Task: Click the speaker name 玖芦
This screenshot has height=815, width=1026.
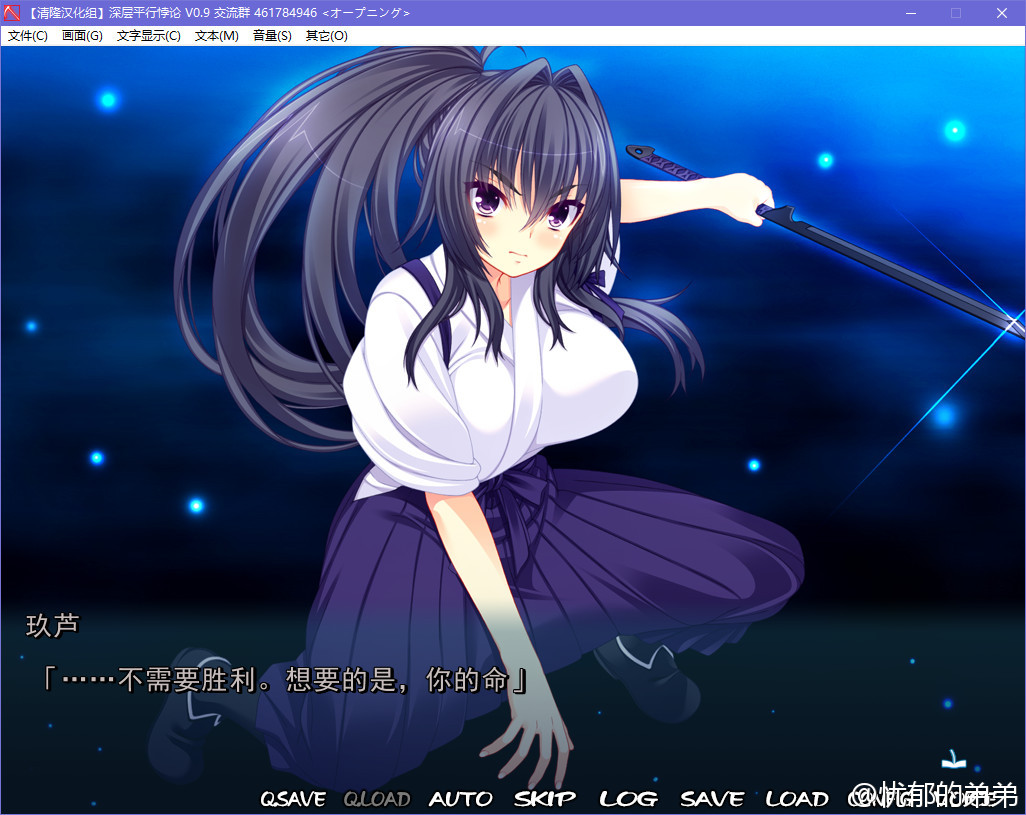Action: point(52,626)
